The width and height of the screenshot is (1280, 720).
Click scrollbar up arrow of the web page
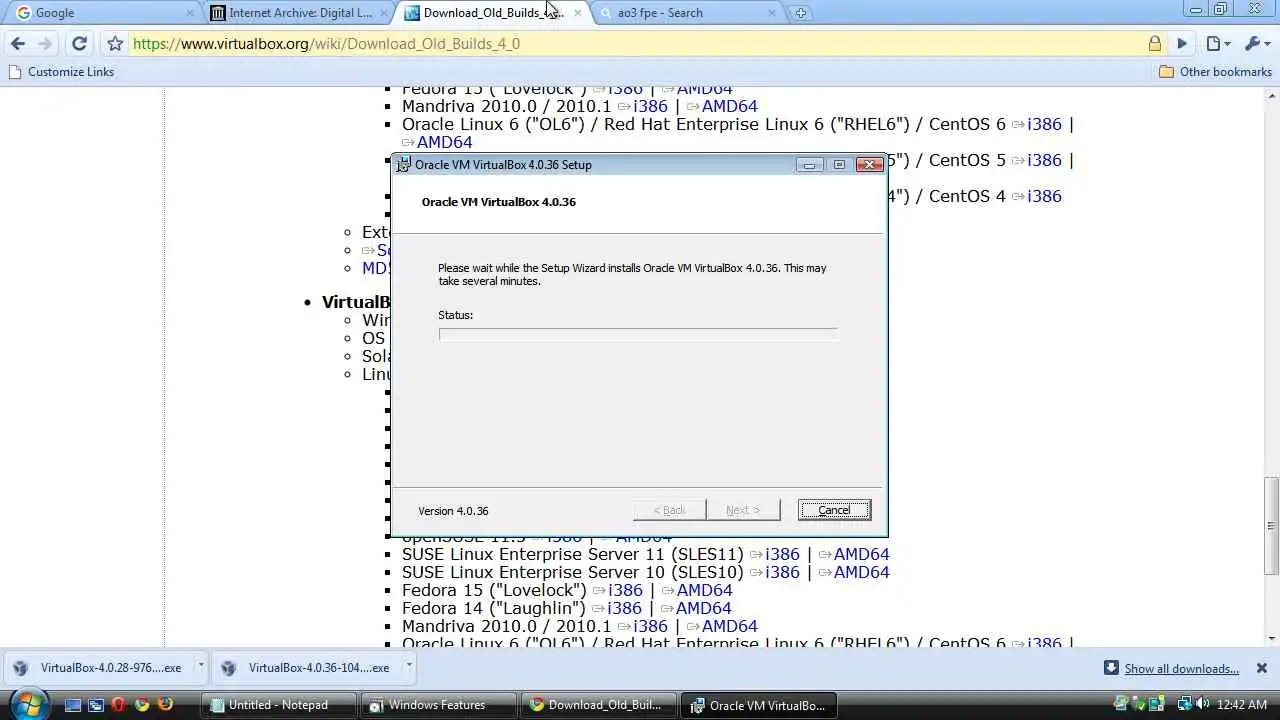click(1271, 96)
